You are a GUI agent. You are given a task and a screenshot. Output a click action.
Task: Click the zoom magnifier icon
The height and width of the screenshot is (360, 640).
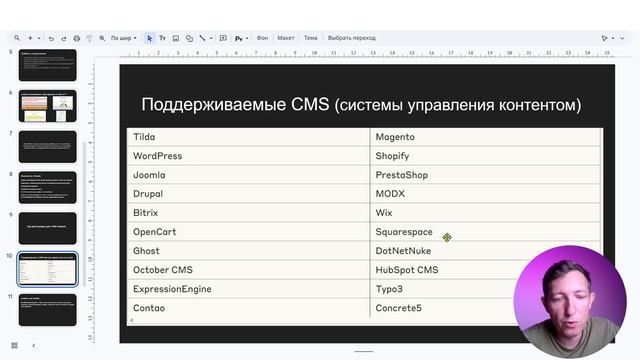(x=102, y=38)
